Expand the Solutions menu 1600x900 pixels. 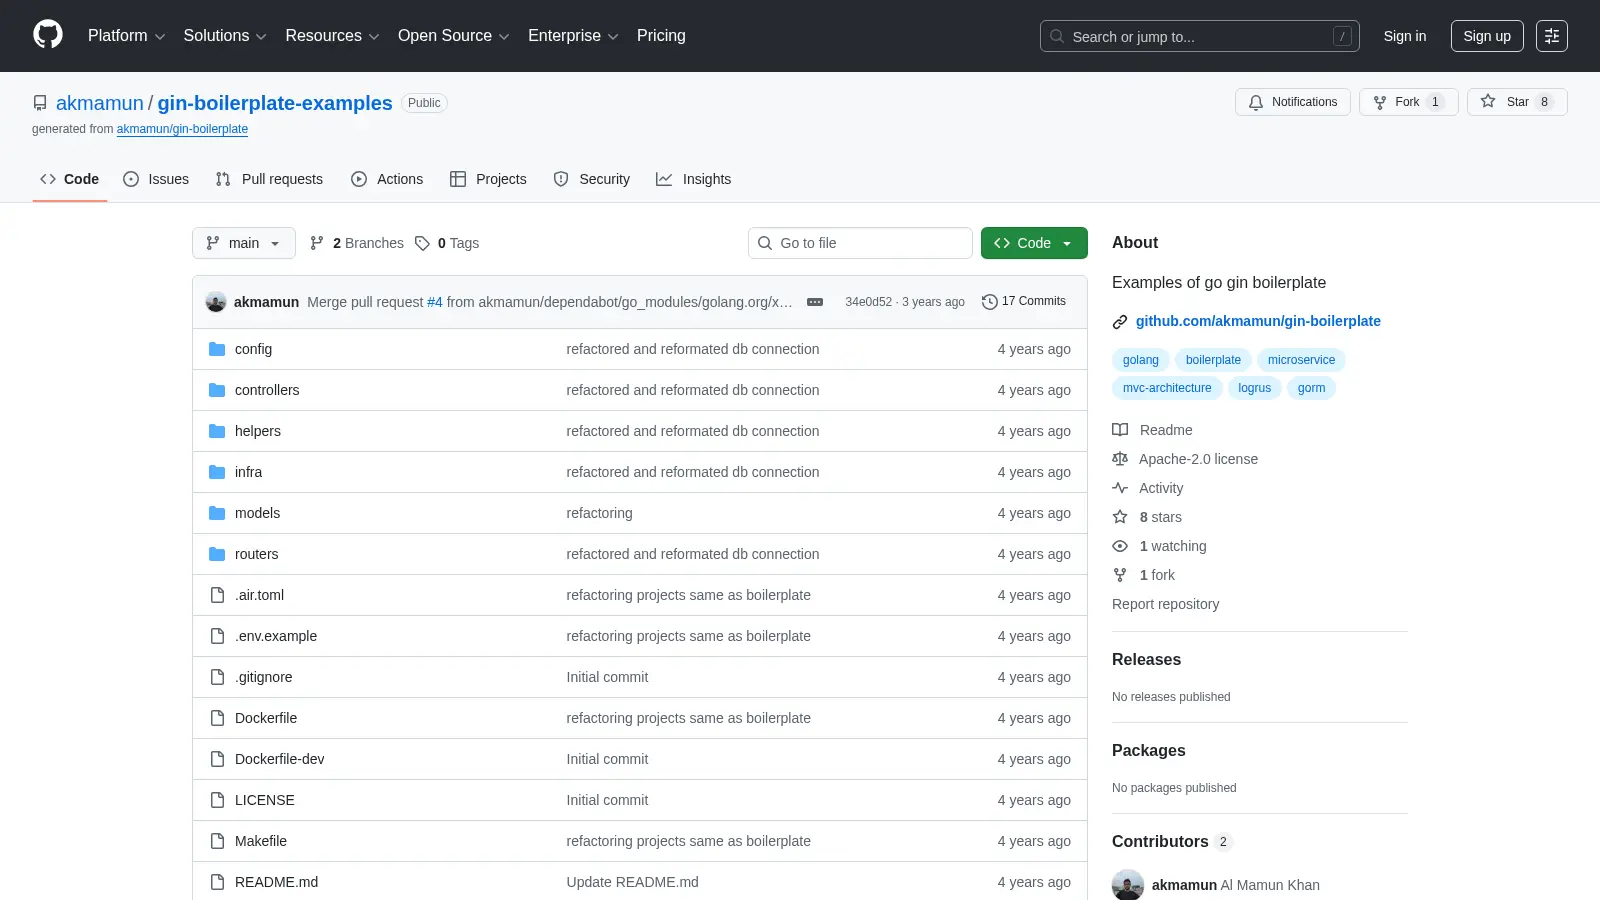click(x=225, y=36)
